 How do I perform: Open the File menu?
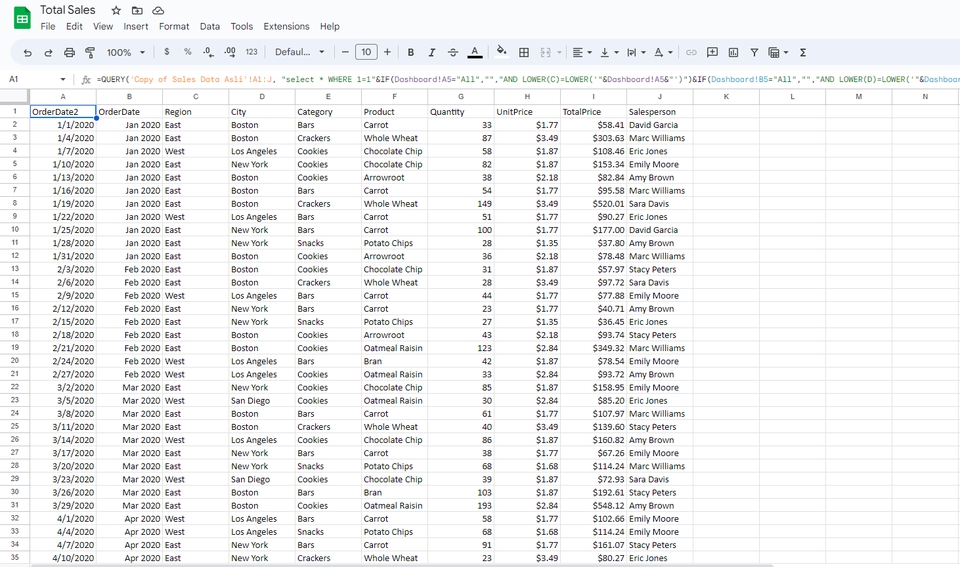tap(48, 26)
